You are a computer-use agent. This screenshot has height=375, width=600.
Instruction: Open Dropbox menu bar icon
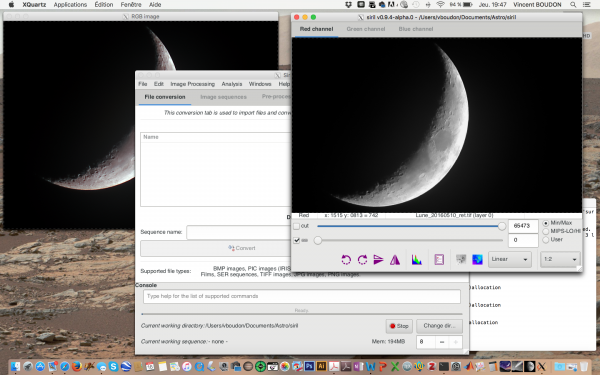pos(349,5)
